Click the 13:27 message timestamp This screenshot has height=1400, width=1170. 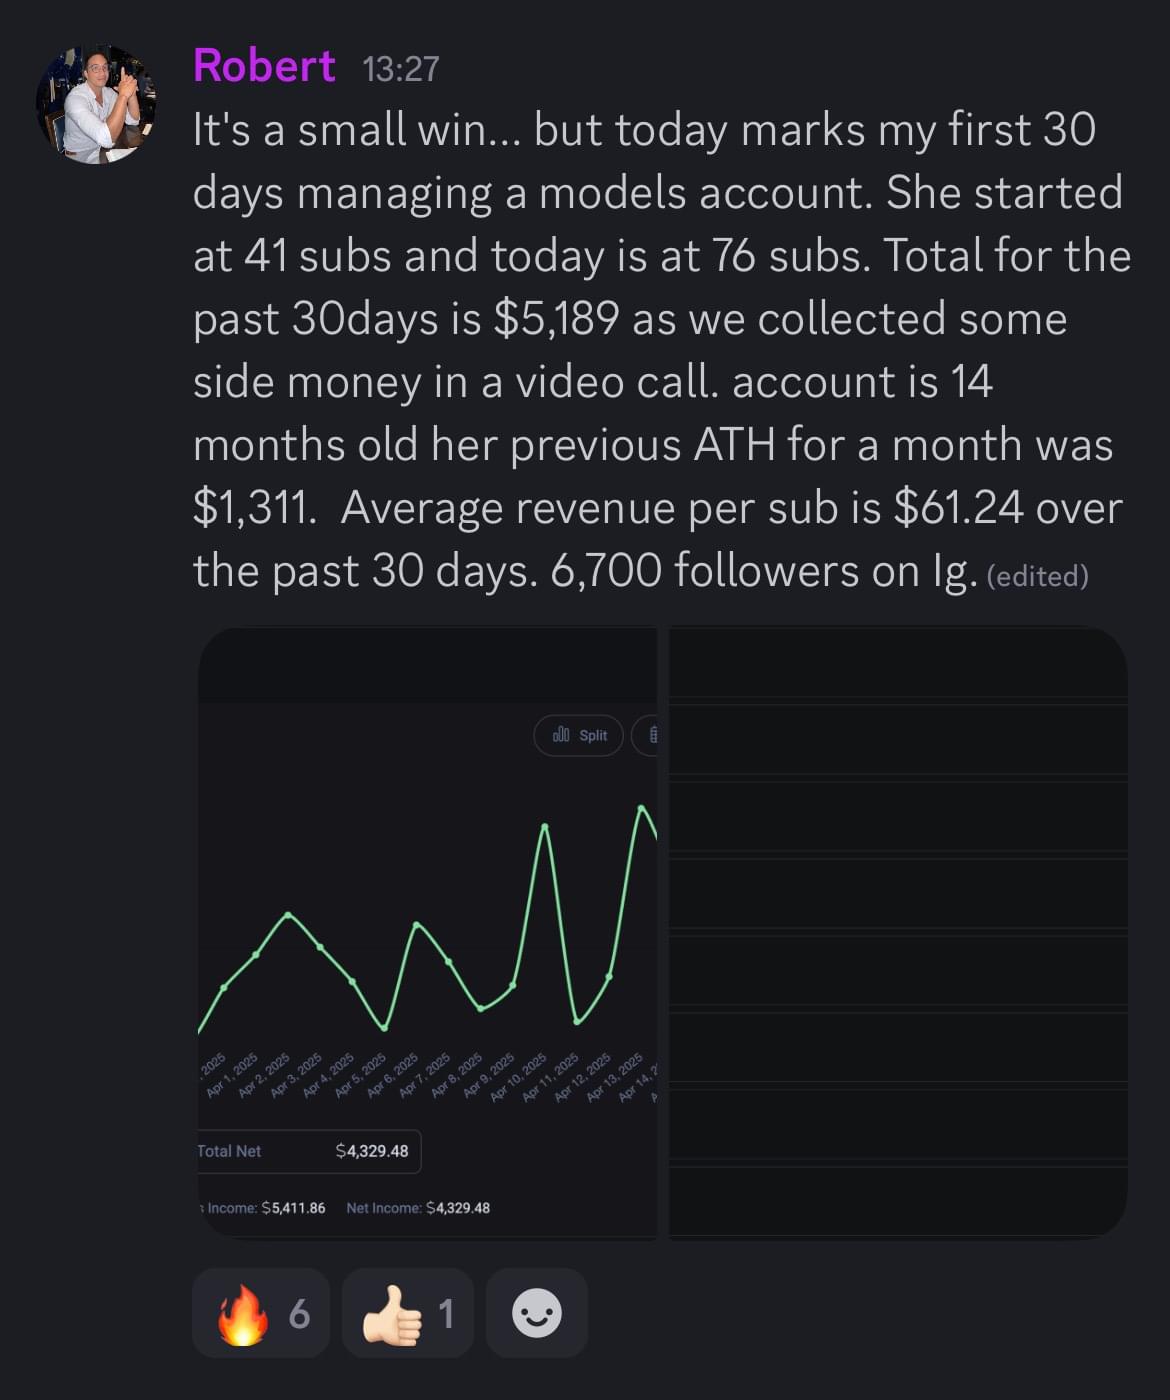click(x=400, y=69)
